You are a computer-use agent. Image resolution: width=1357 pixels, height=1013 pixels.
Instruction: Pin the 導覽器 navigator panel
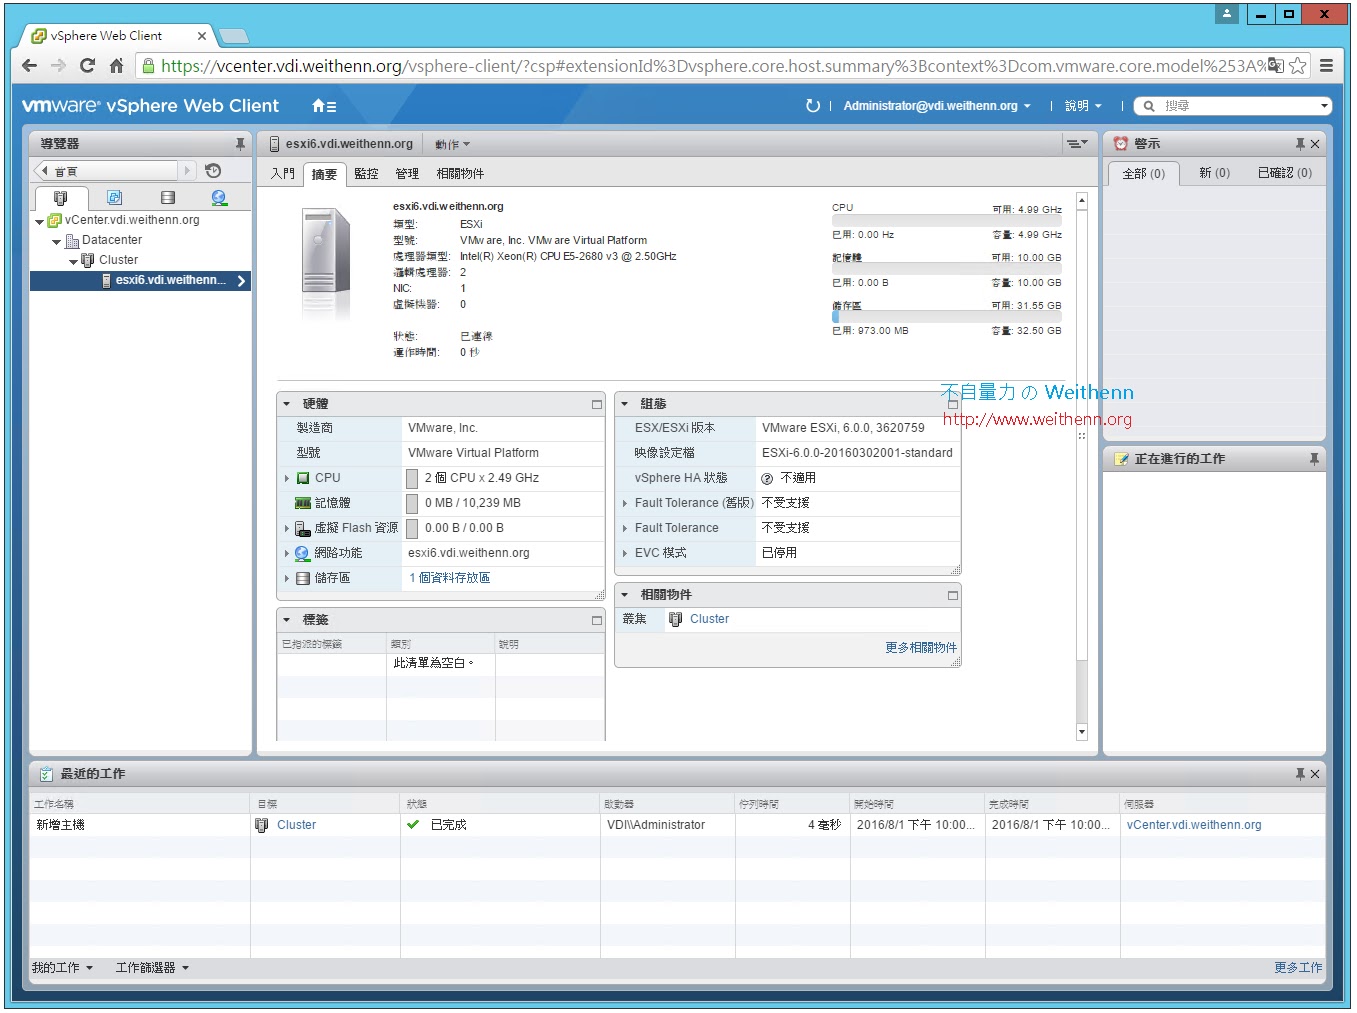[x=240, y=143]
